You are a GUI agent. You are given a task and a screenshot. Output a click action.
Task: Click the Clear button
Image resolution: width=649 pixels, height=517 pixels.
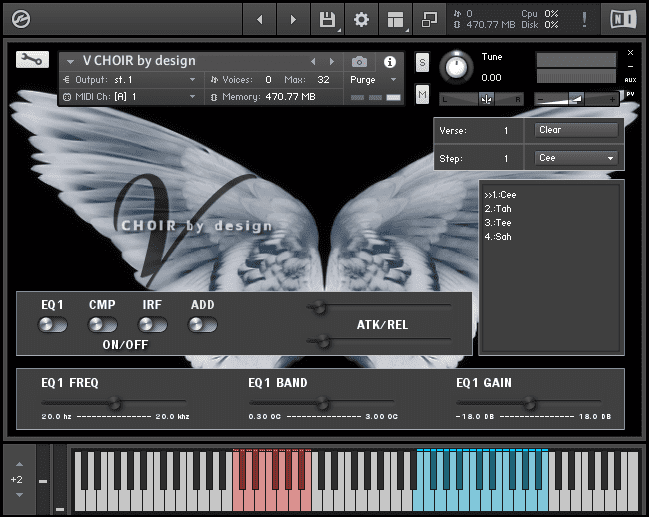pyautogui.click(x=576, y=130)
